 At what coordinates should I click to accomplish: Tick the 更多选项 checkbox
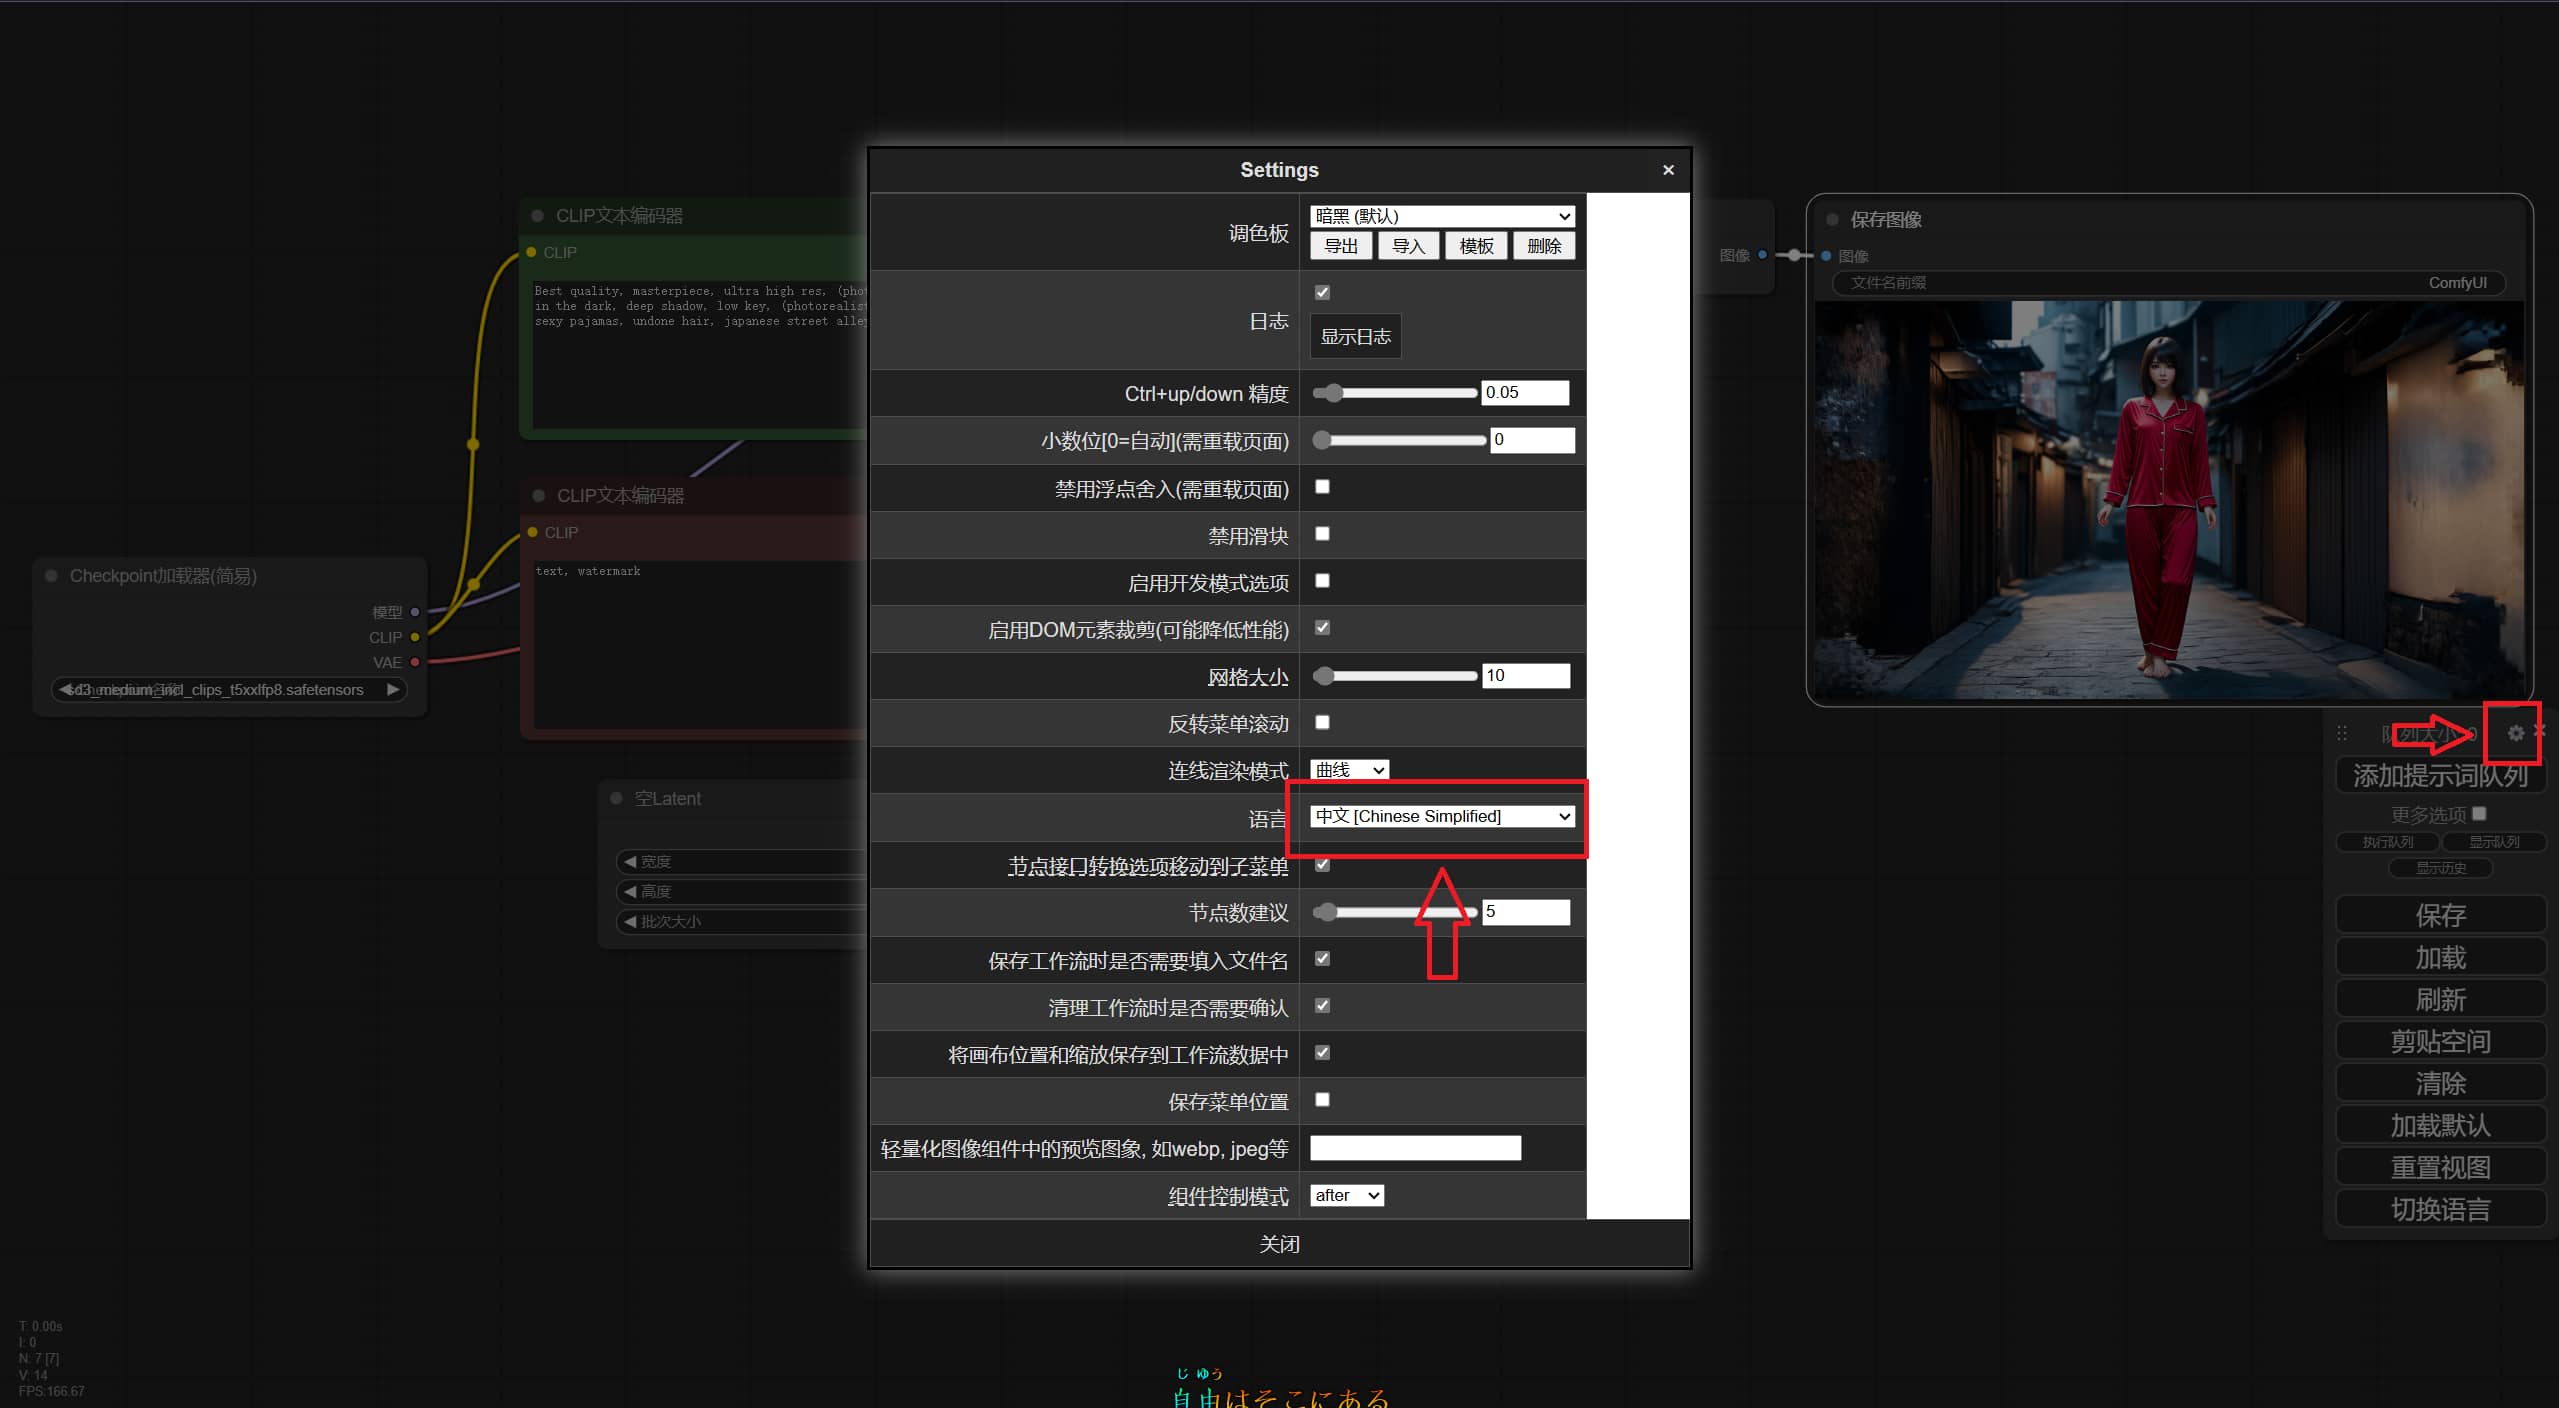tap(2479, 814)
